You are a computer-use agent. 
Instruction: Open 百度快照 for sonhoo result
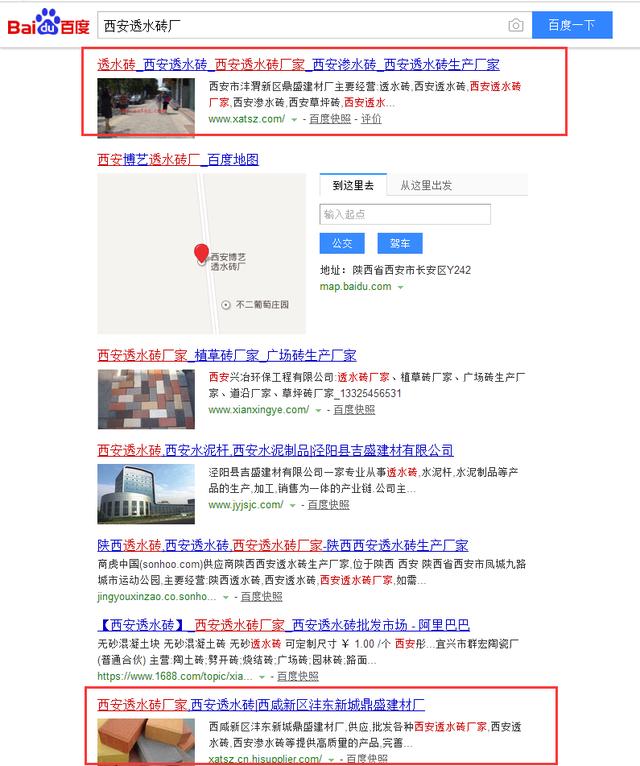tap(261, 596)
